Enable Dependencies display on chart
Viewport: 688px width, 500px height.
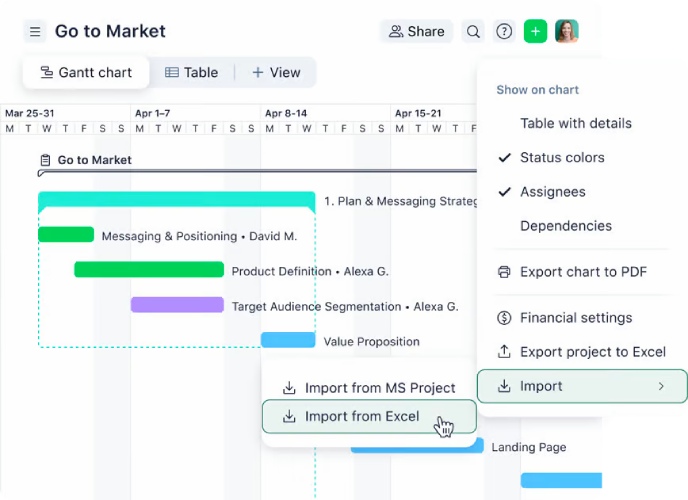pos(566,226)
